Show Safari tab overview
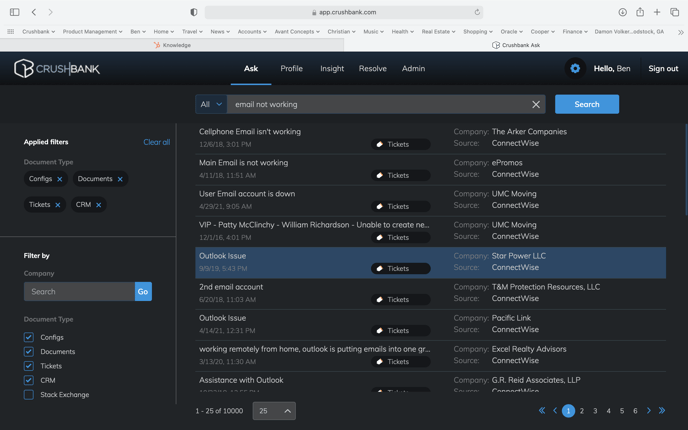This screenshot has height=430, width=688. pos(674,12)
